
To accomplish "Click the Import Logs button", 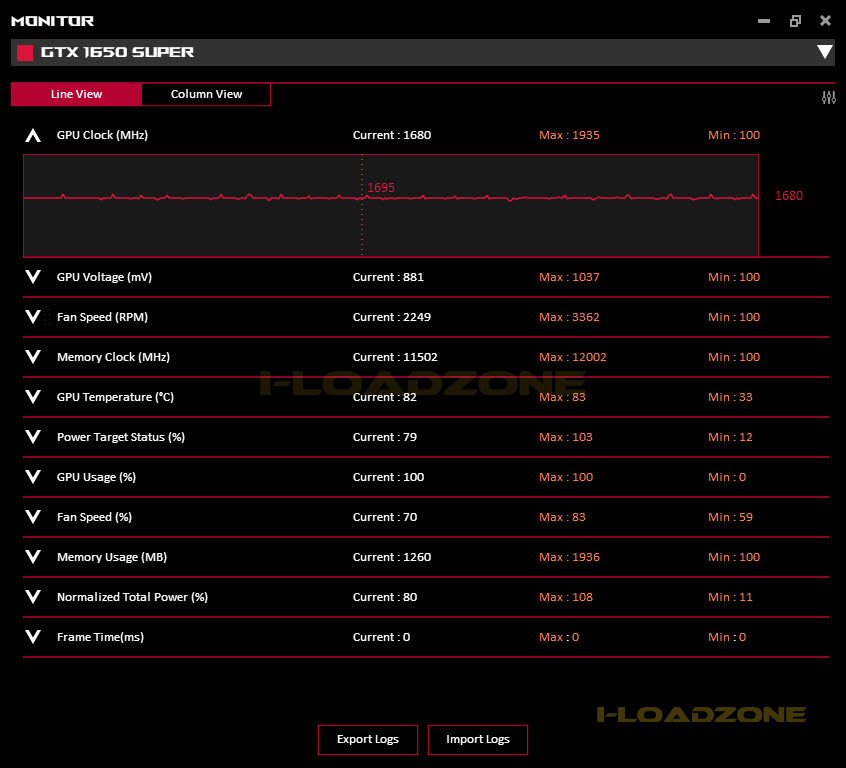I will coord(477,739).
